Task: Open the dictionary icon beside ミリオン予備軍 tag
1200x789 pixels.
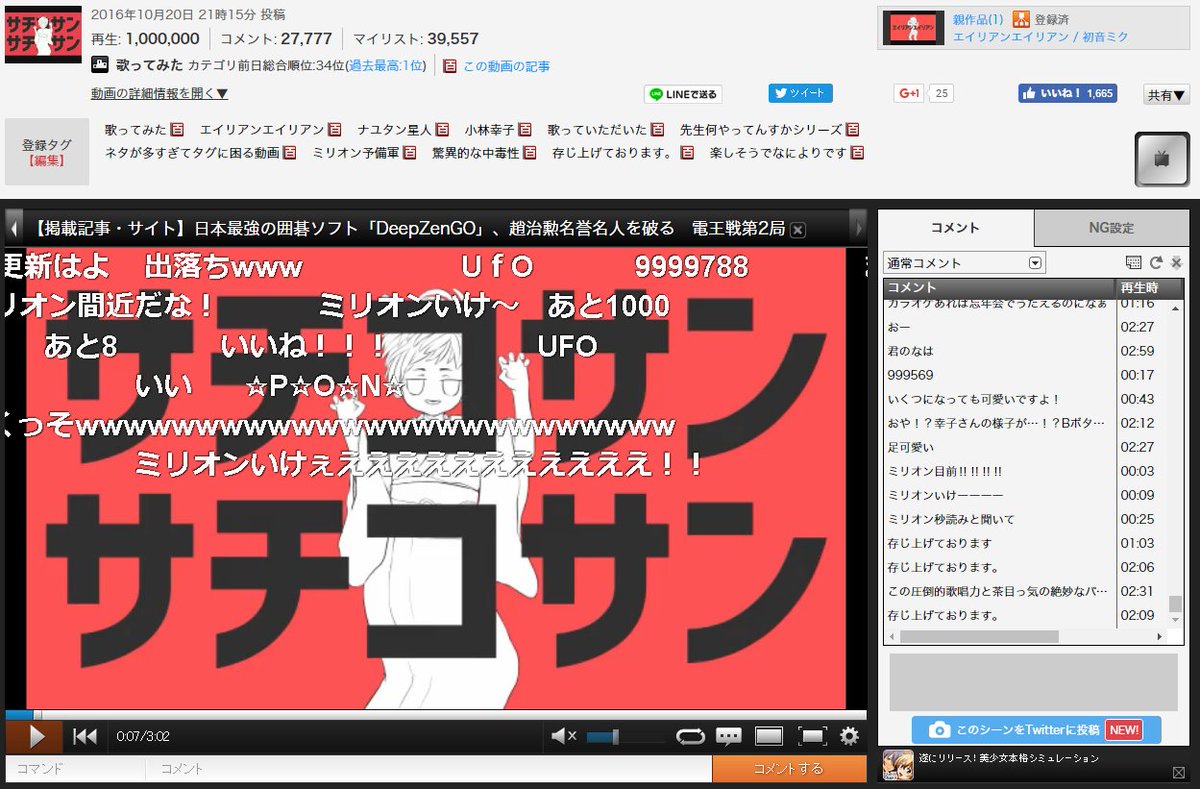Action: [410, 154]
